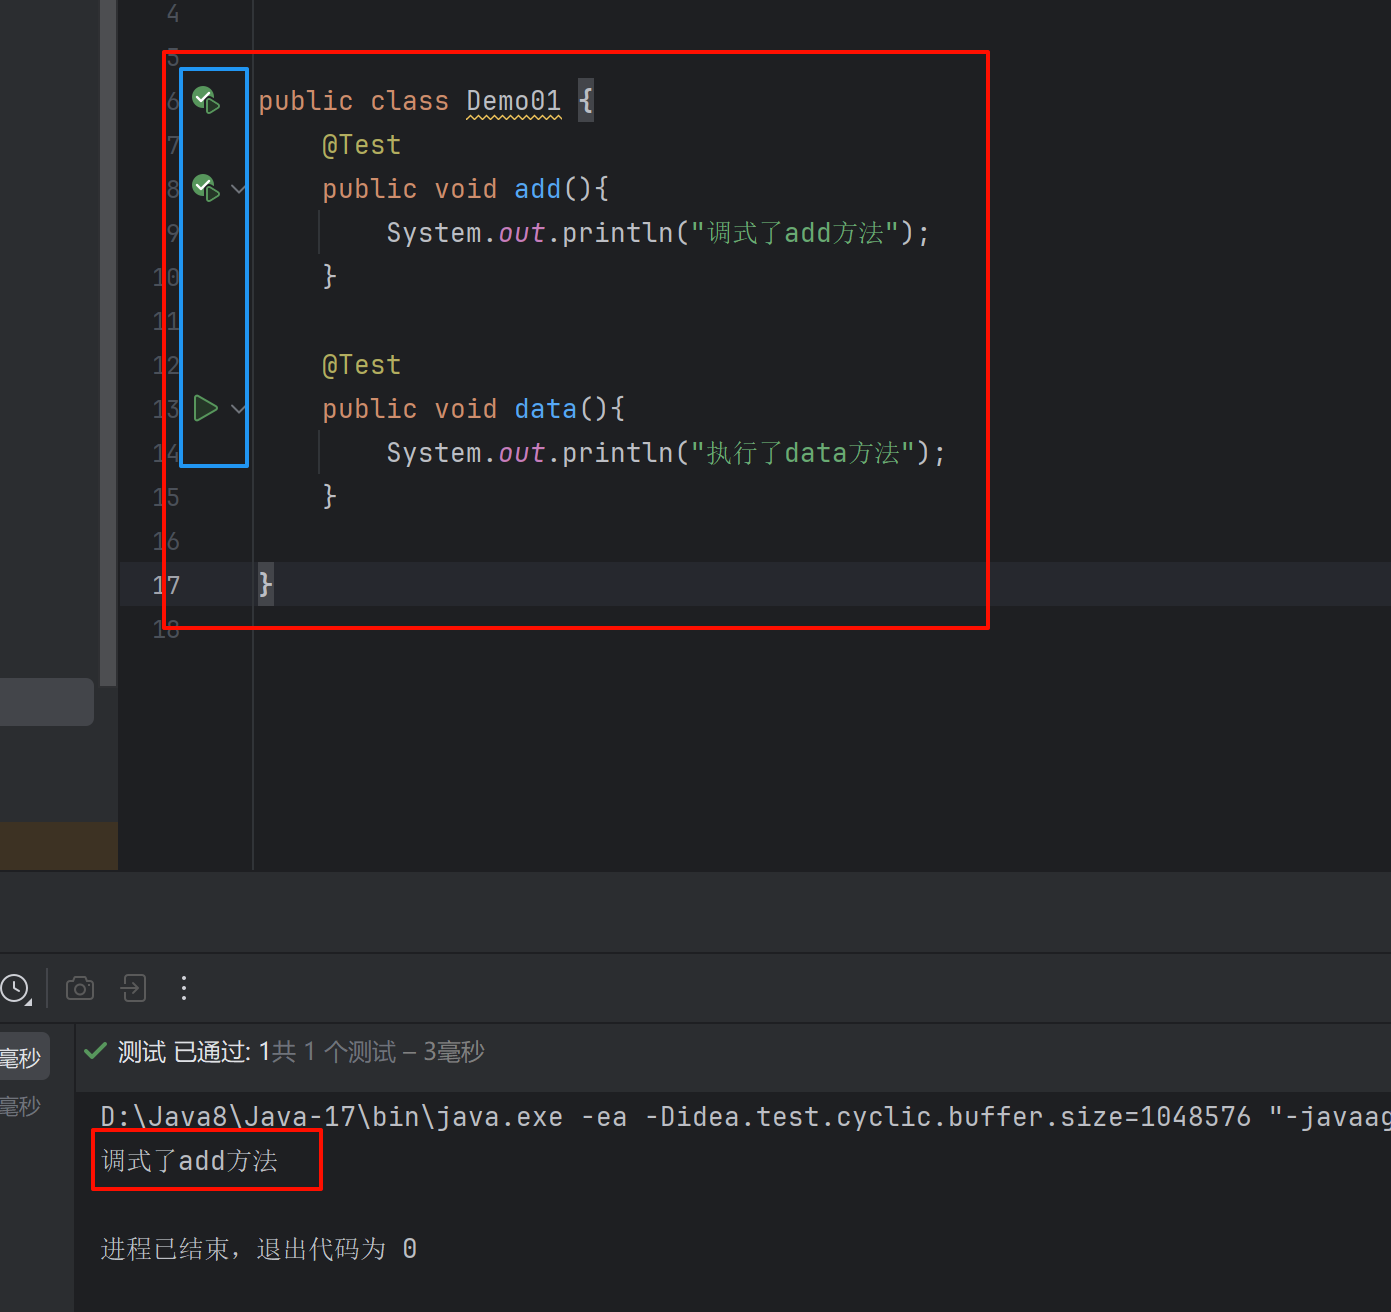The image size is (1391, 1312).
Task: Select the second test result row
Action: [22, 1106]
